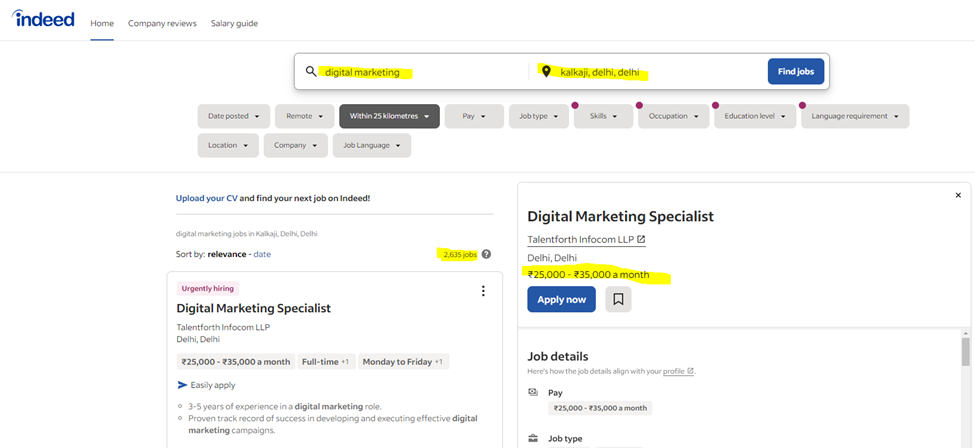Click the job details panel scrollbar
This screenshot has height=448, width=975.
(965, 352)
